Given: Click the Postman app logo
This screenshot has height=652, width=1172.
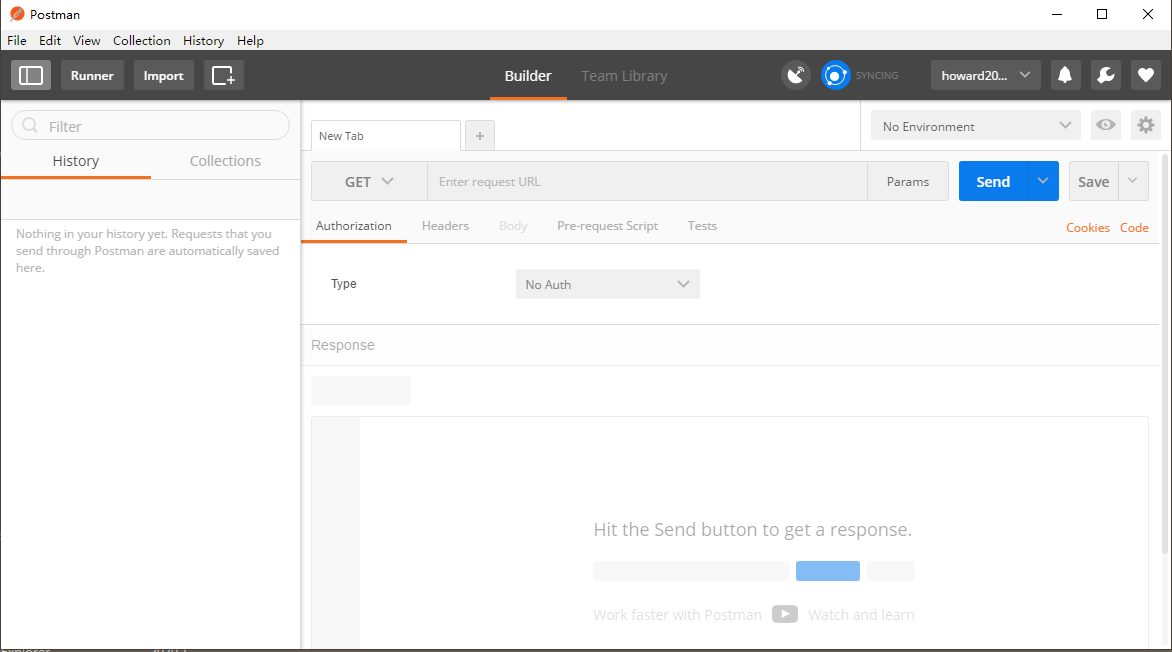Looking at the screenshot, I should click(x=16, y=14).
